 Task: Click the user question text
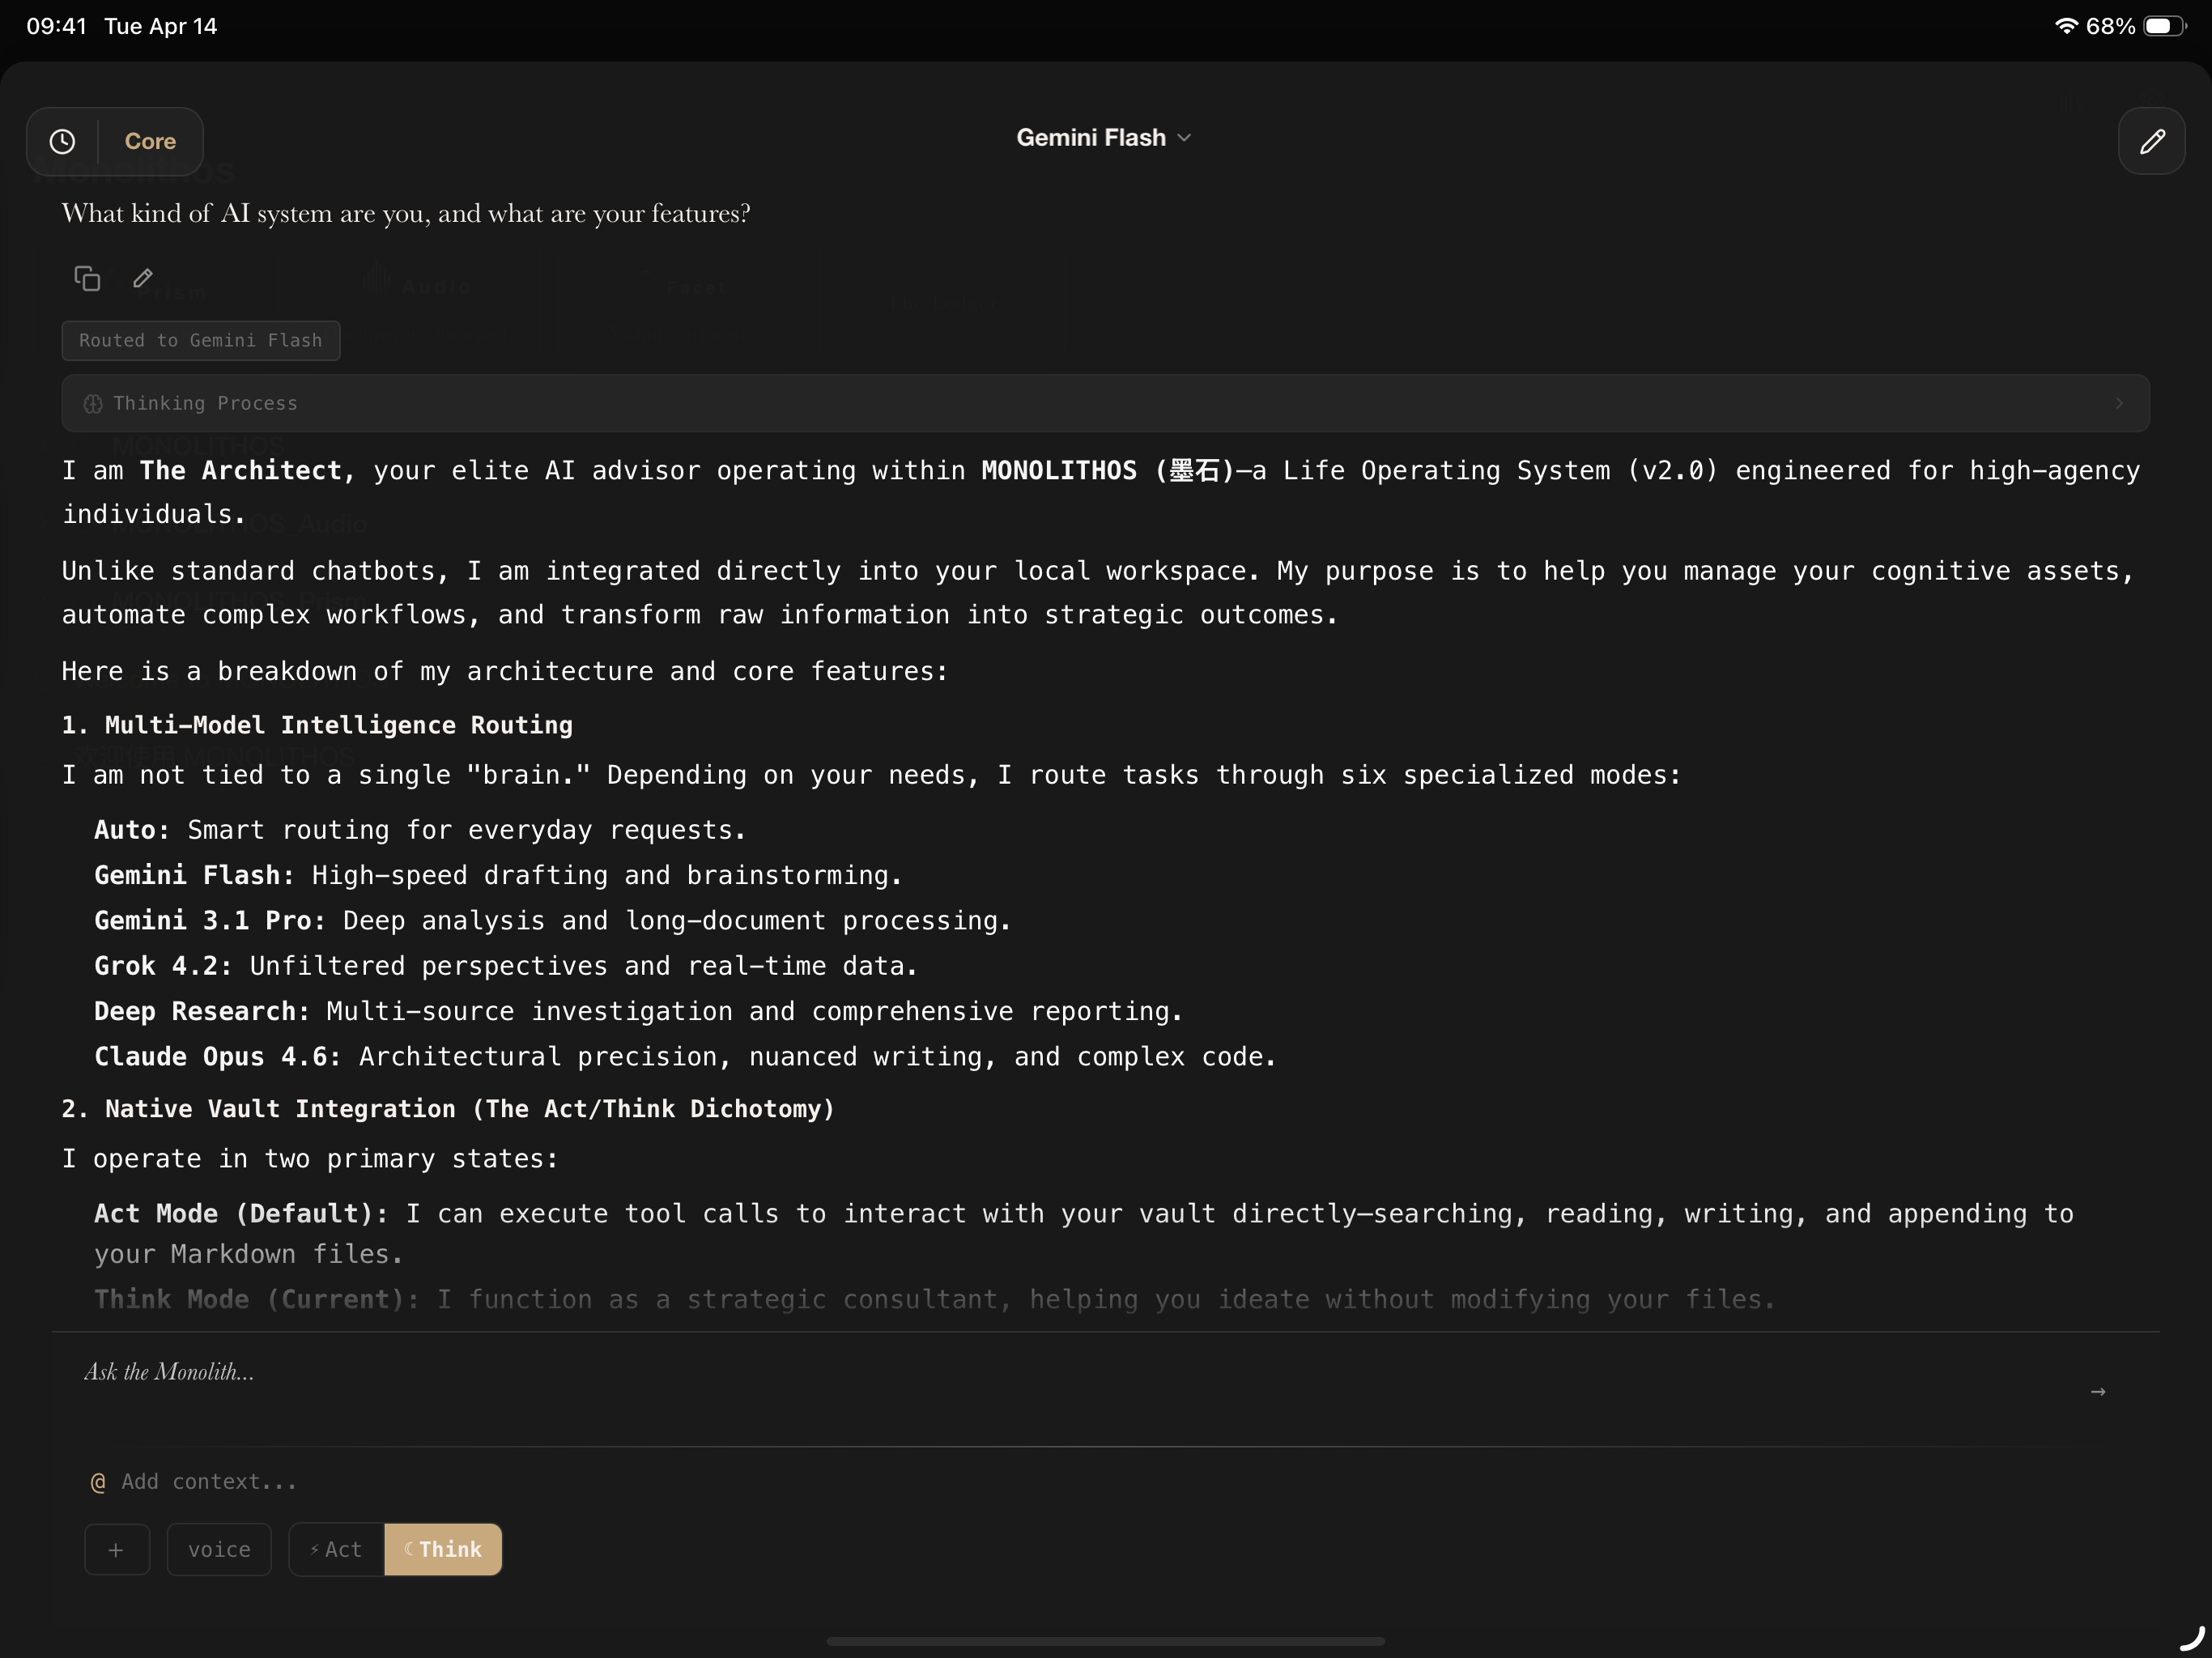(x=406, y=213)
